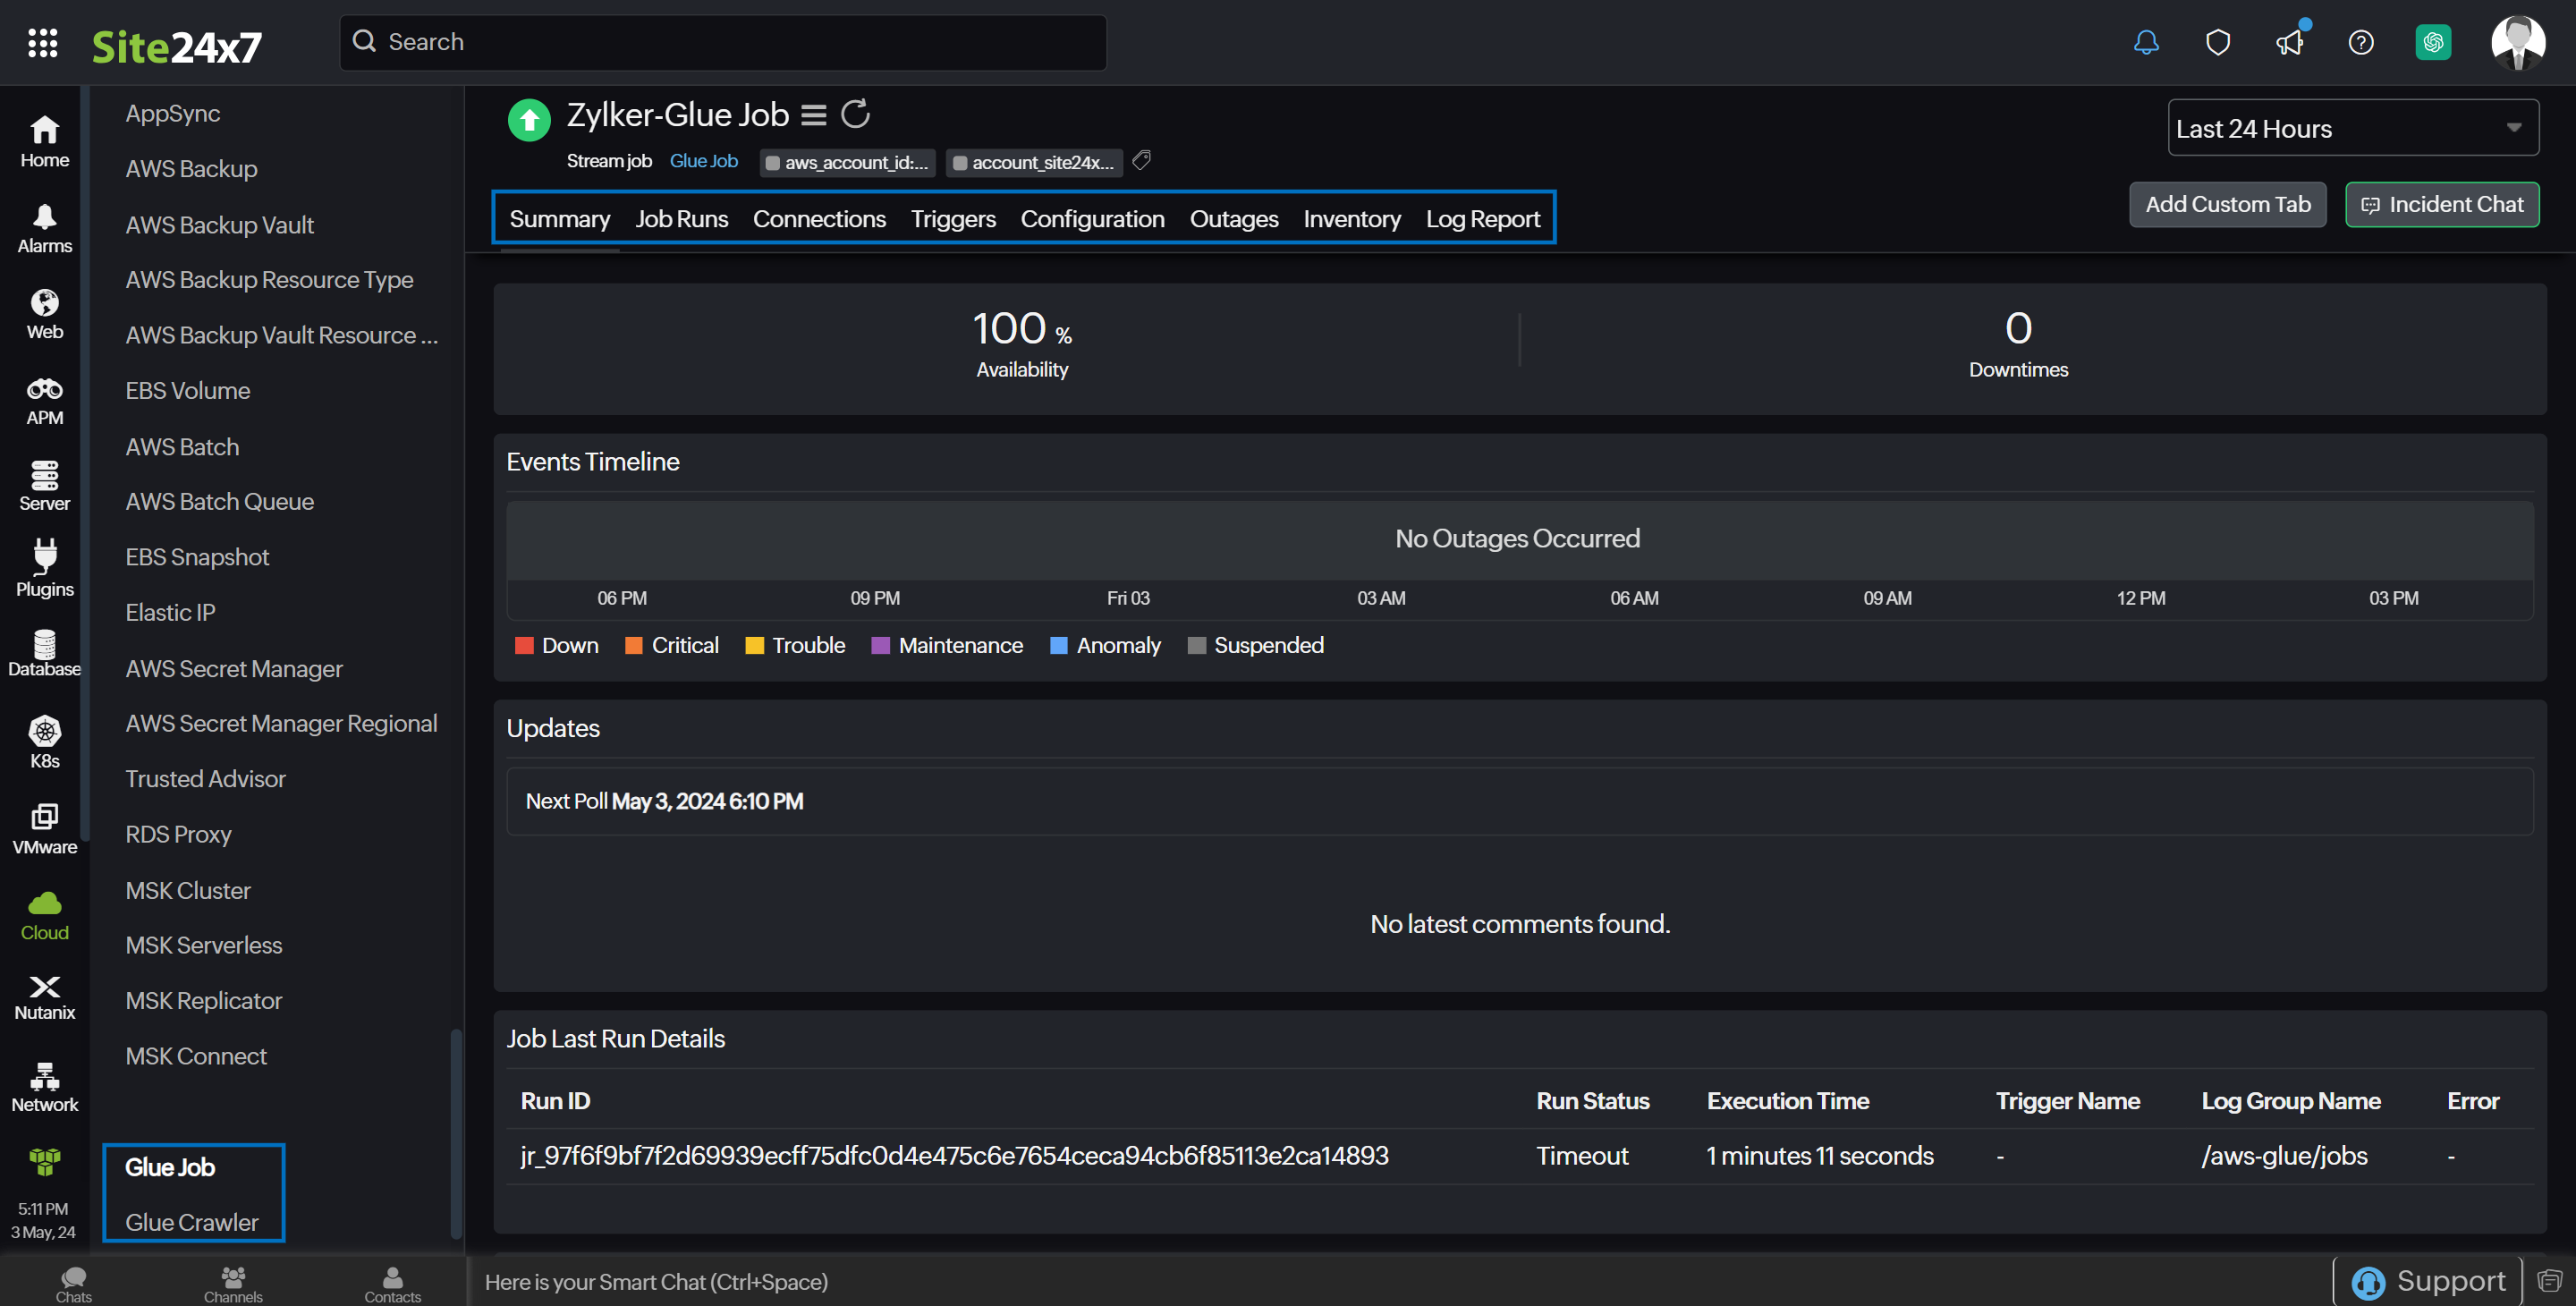
Task: Click the Glue Job type link
Action: 703,161
